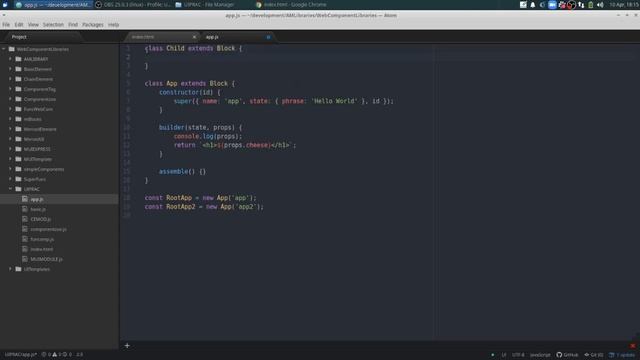Screen dimensions: 640x360
Task: Click the GitHub label in status bar
Action: tap(571, 355)
